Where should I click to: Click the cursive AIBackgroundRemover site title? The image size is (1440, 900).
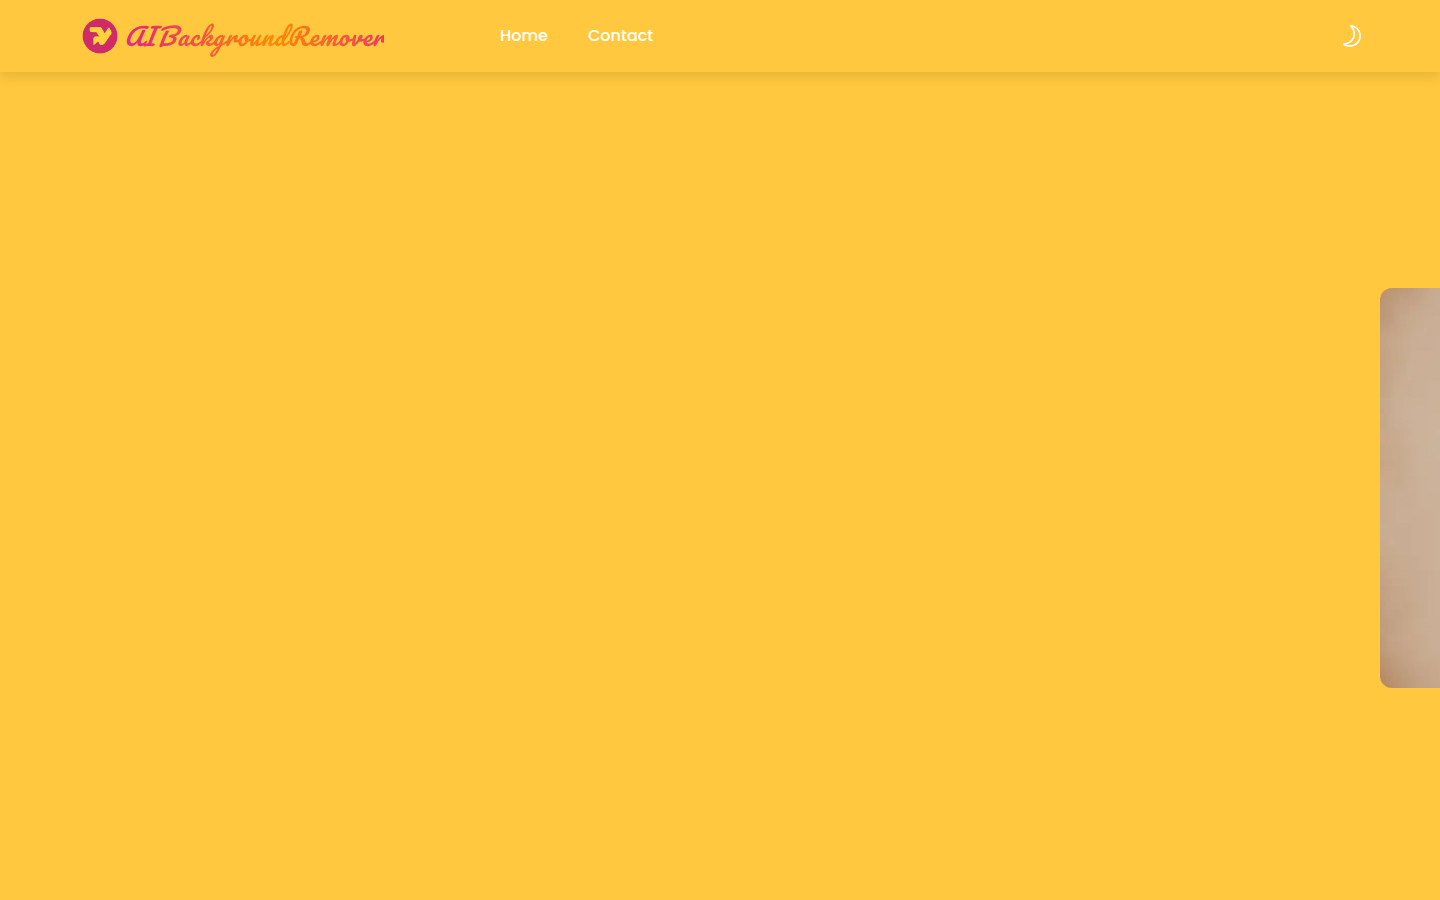point(255,37)
